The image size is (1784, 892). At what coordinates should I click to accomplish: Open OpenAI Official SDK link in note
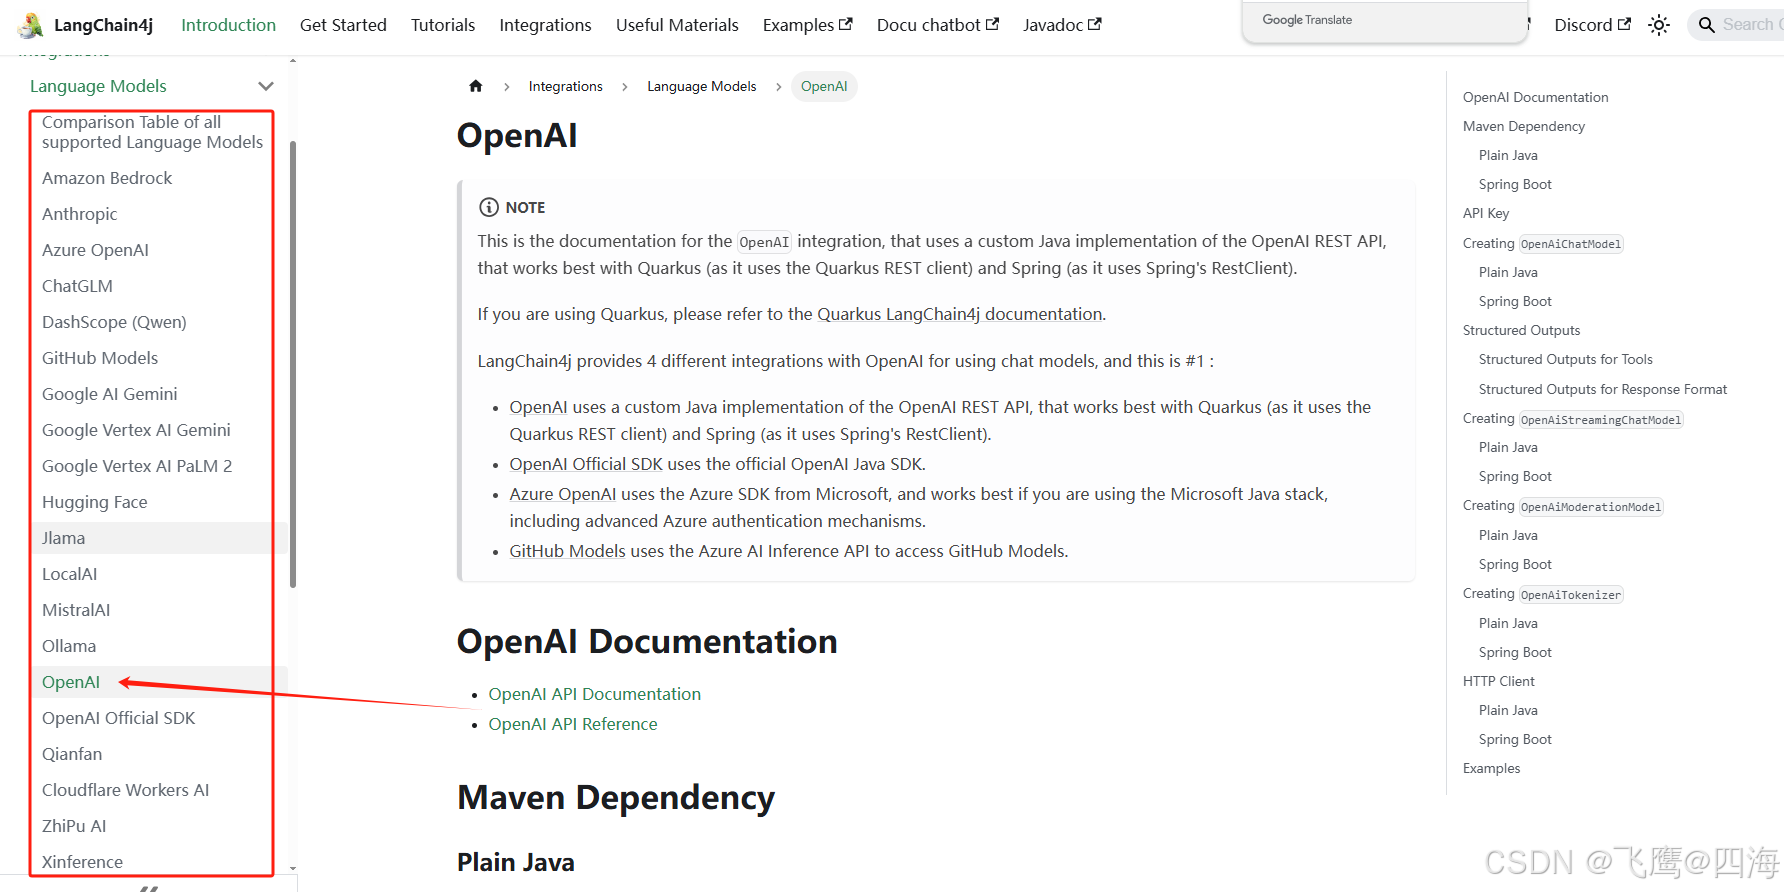pos(586,464)
